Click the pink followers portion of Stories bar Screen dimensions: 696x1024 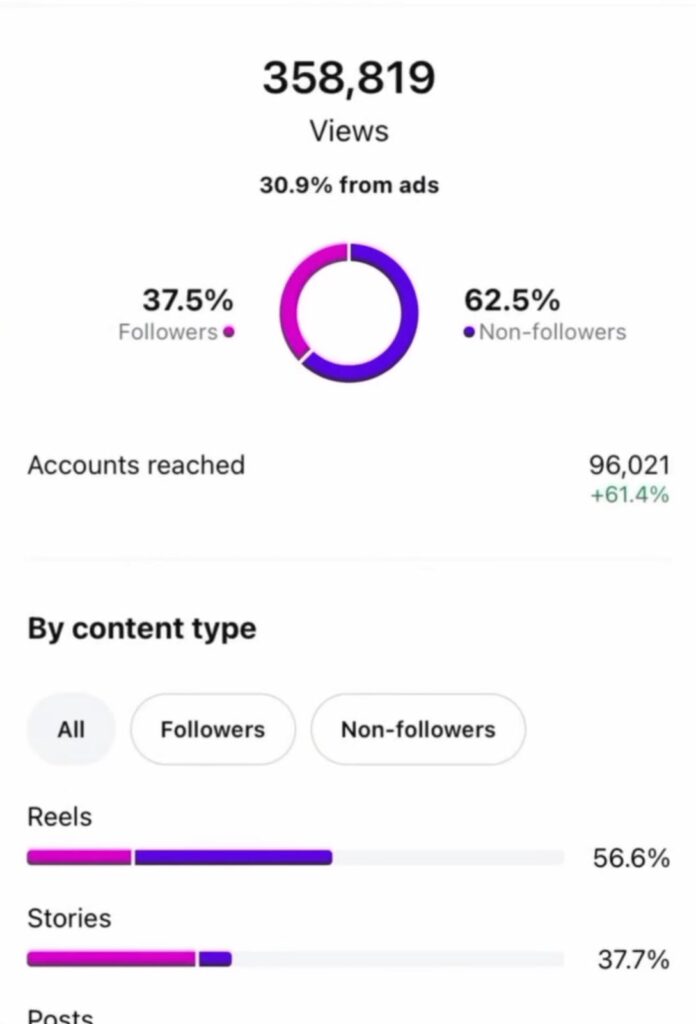pyautogui.click(x=111, y=959)
